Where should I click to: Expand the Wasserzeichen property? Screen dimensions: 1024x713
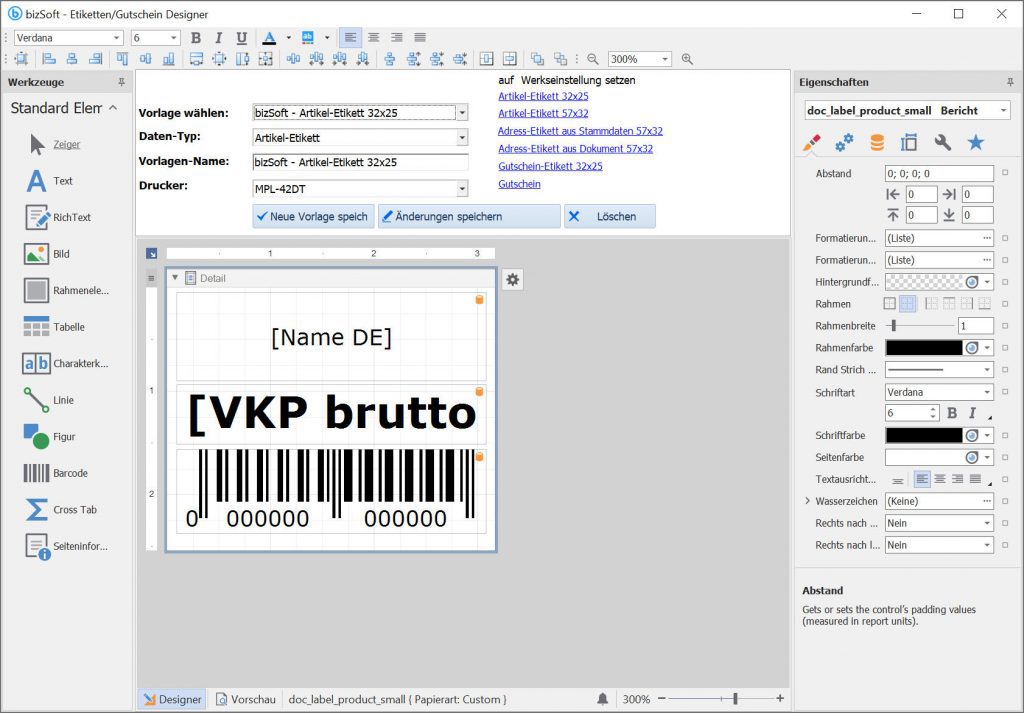click(x=807, y=501)
